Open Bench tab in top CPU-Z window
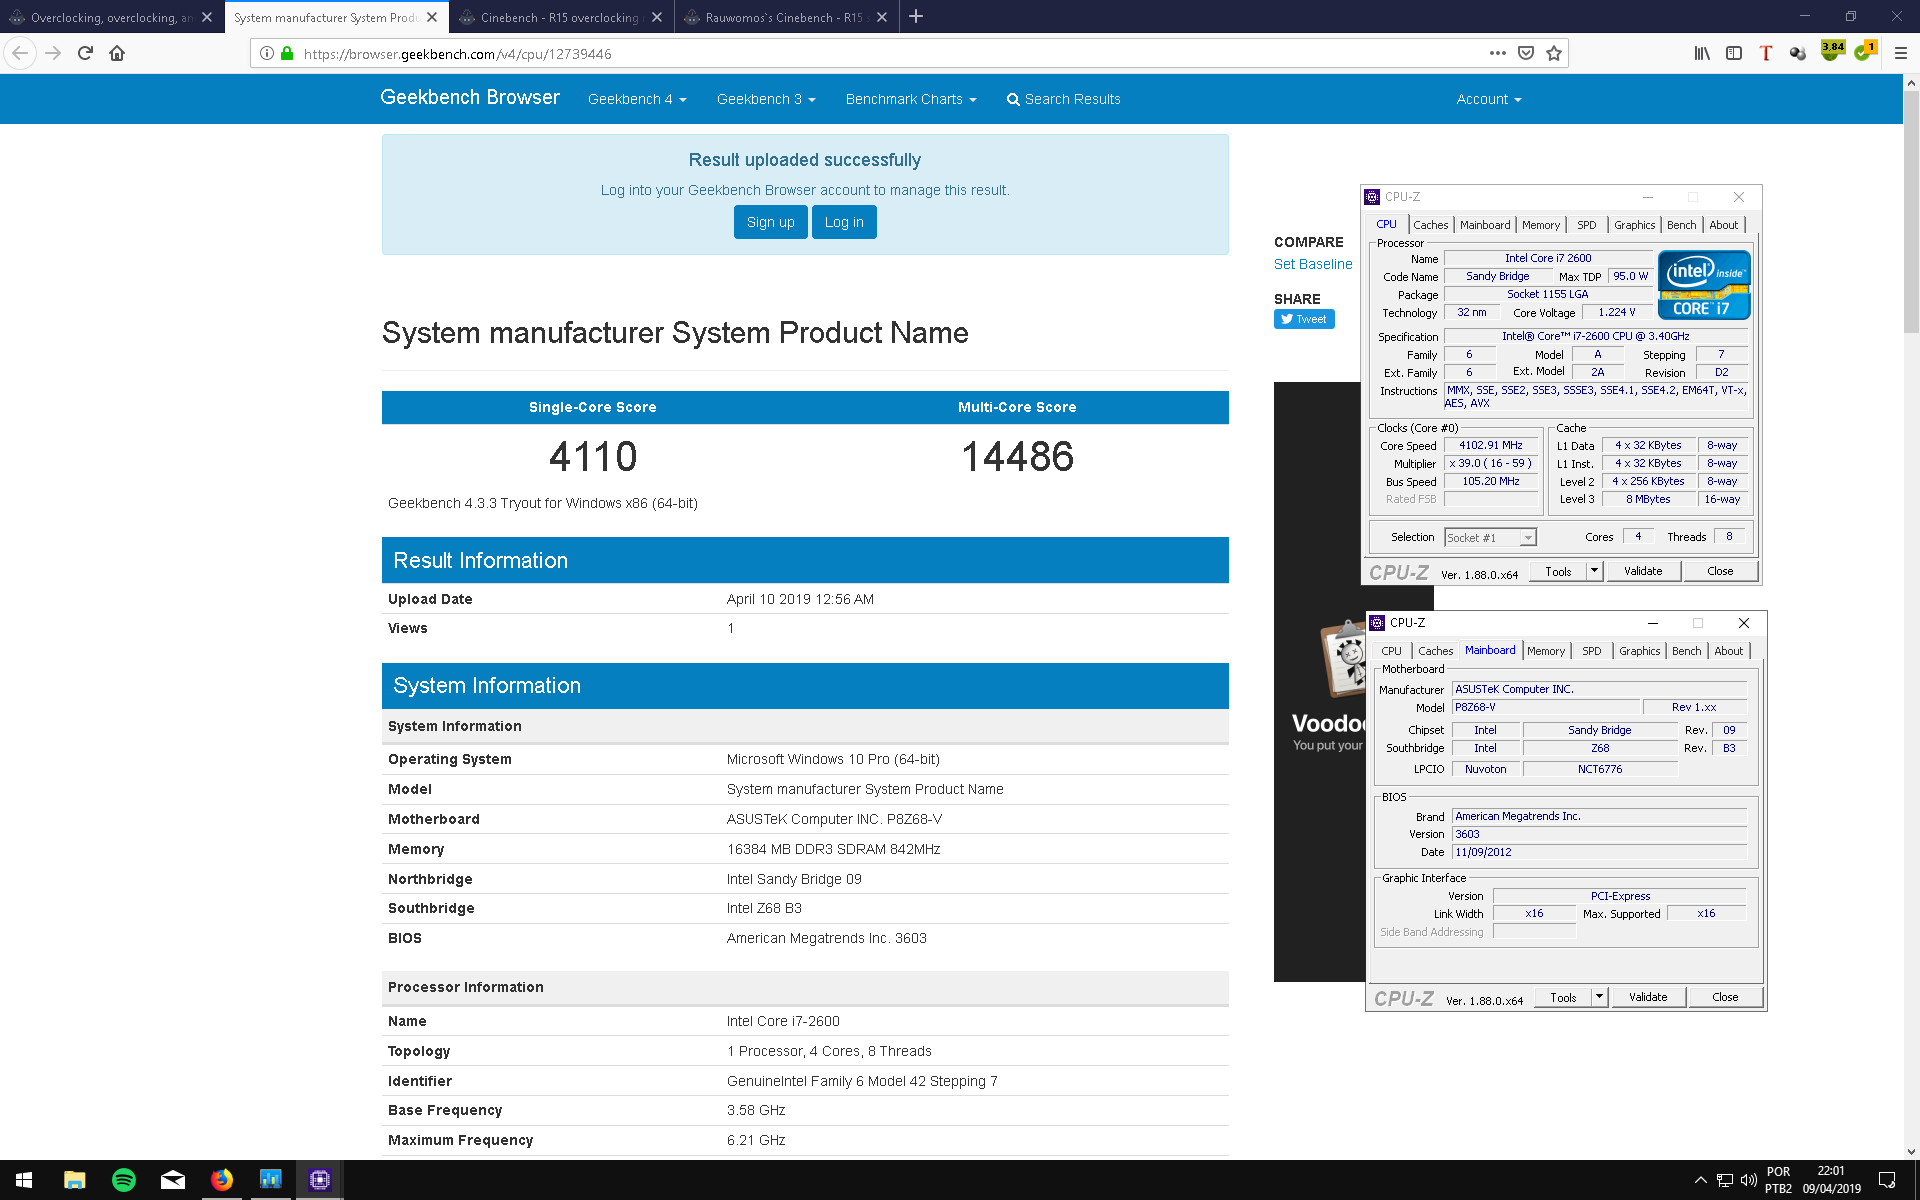 1681,225
